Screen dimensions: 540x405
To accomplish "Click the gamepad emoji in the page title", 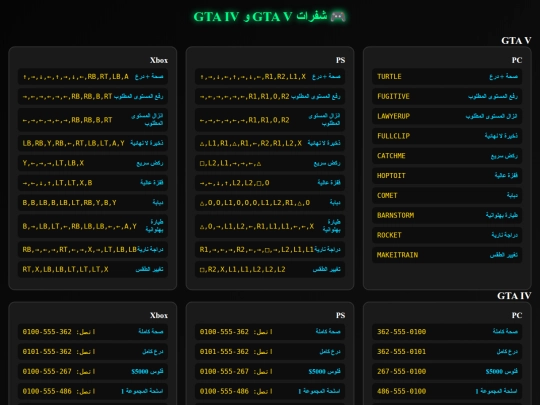I will [338, 16].
